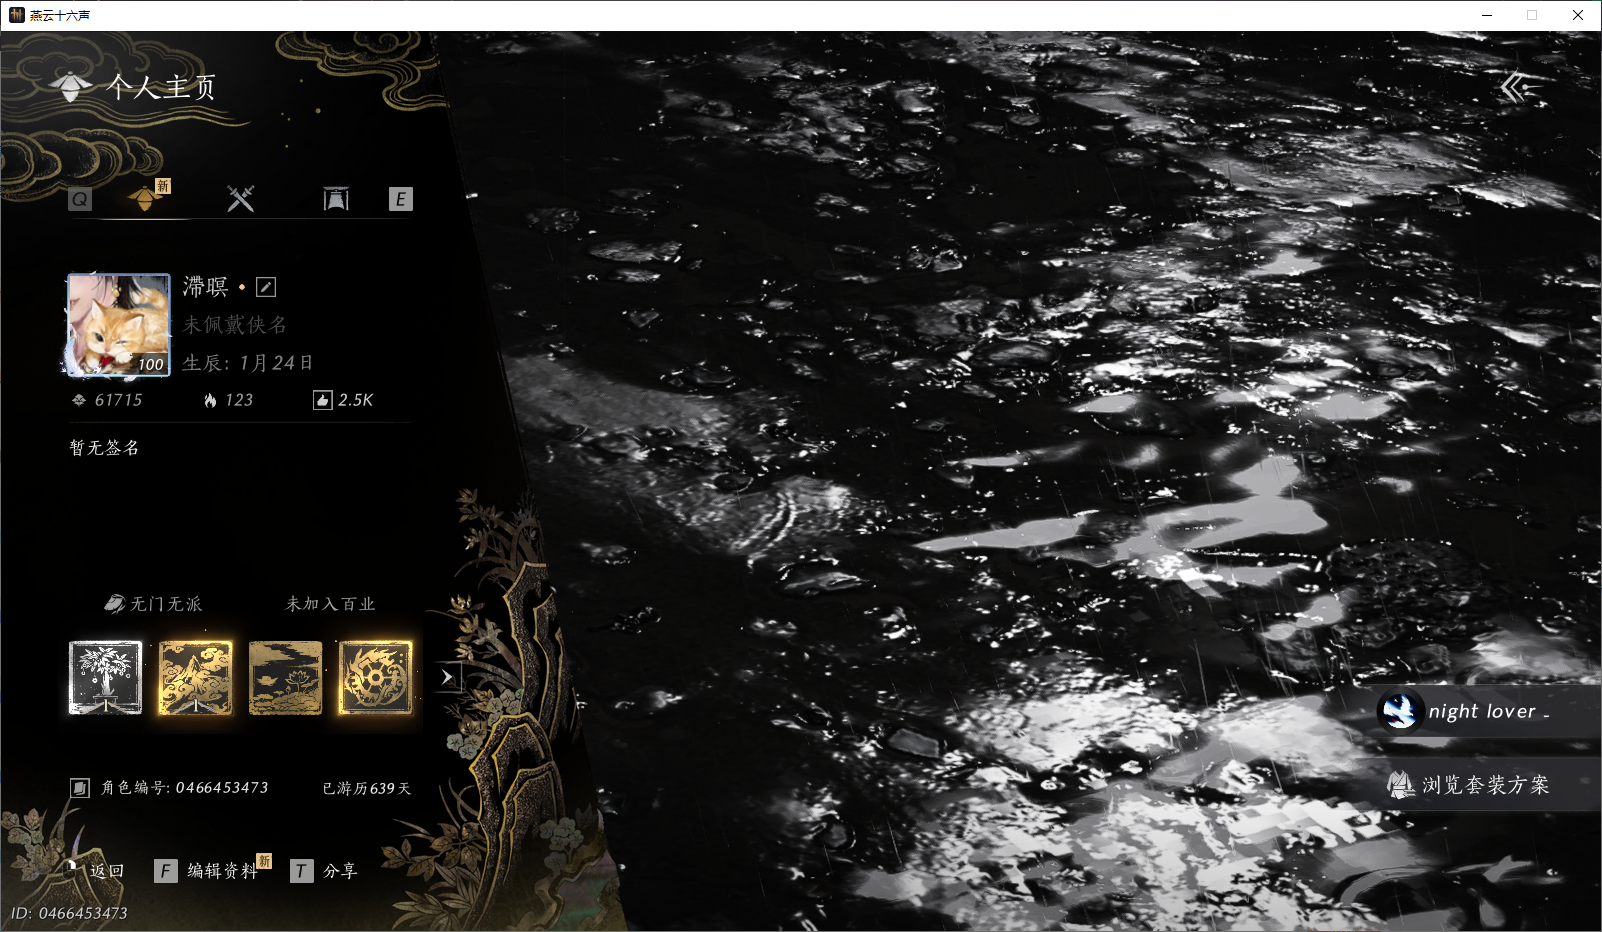Open the night lover title entry
This screenshot has height=932, width=1602.
point(1488,711)
